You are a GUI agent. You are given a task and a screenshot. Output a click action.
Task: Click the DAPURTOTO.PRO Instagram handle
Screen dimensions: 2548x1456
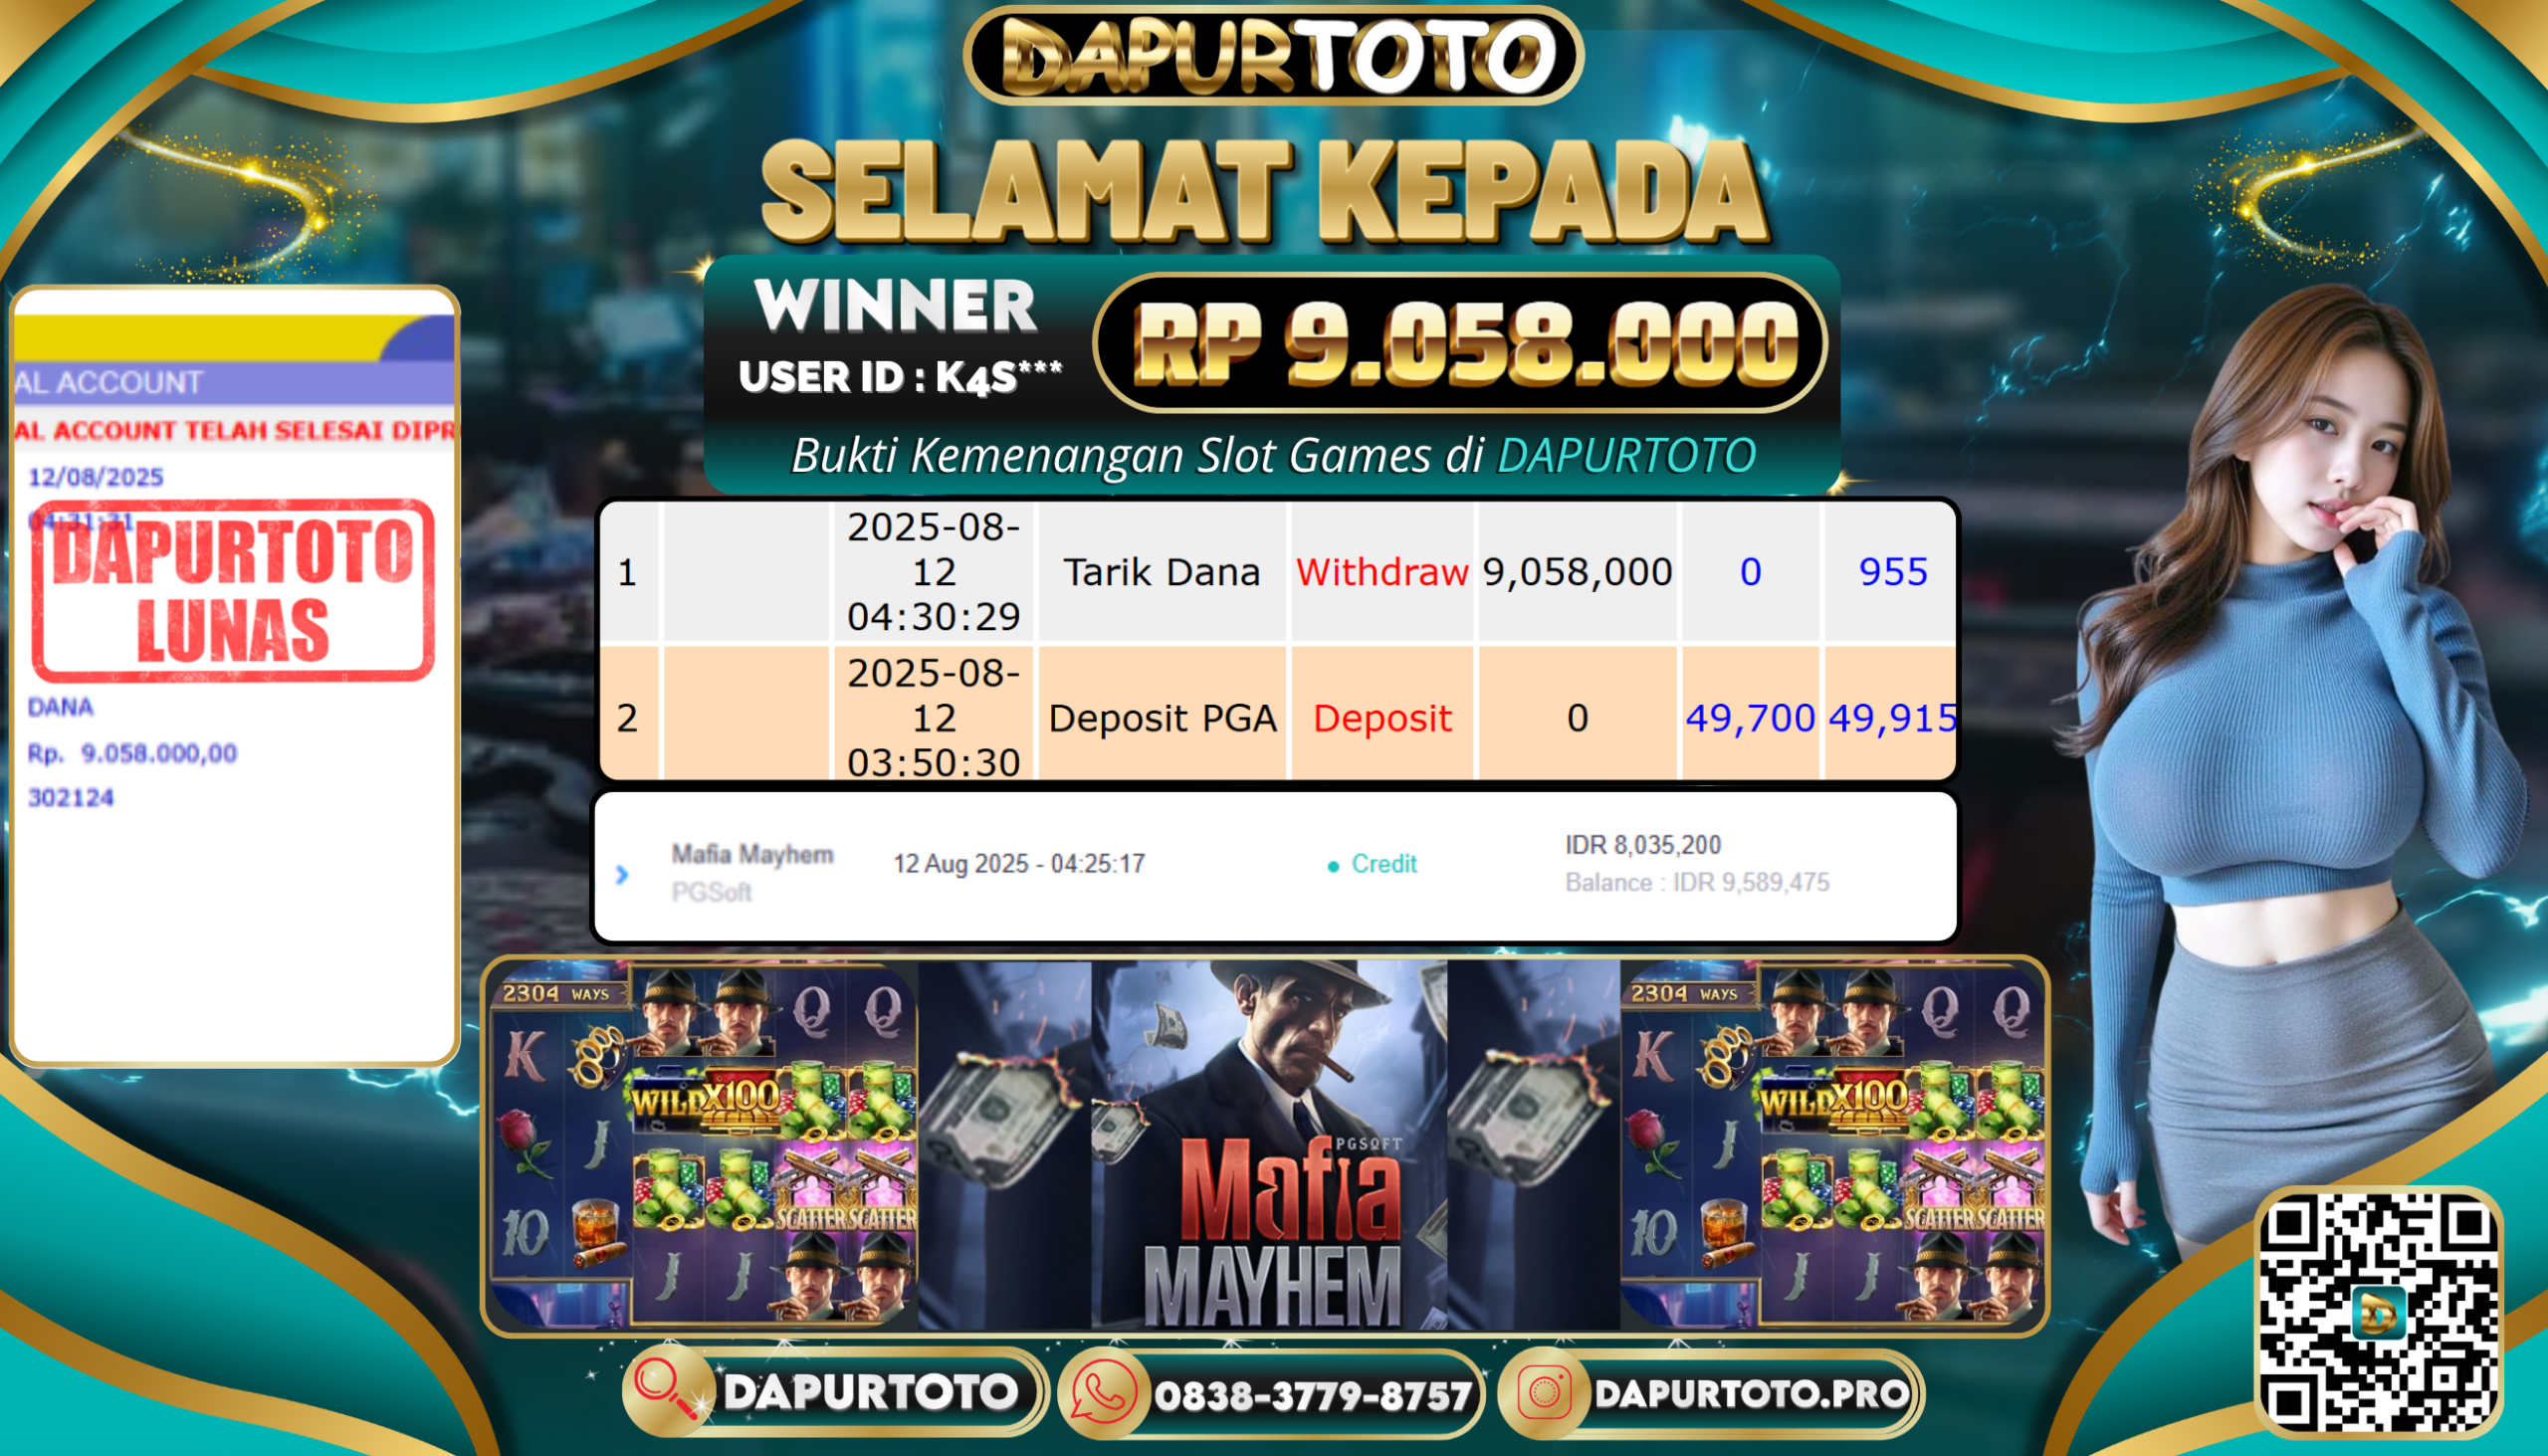(x=1751, y=1393)
